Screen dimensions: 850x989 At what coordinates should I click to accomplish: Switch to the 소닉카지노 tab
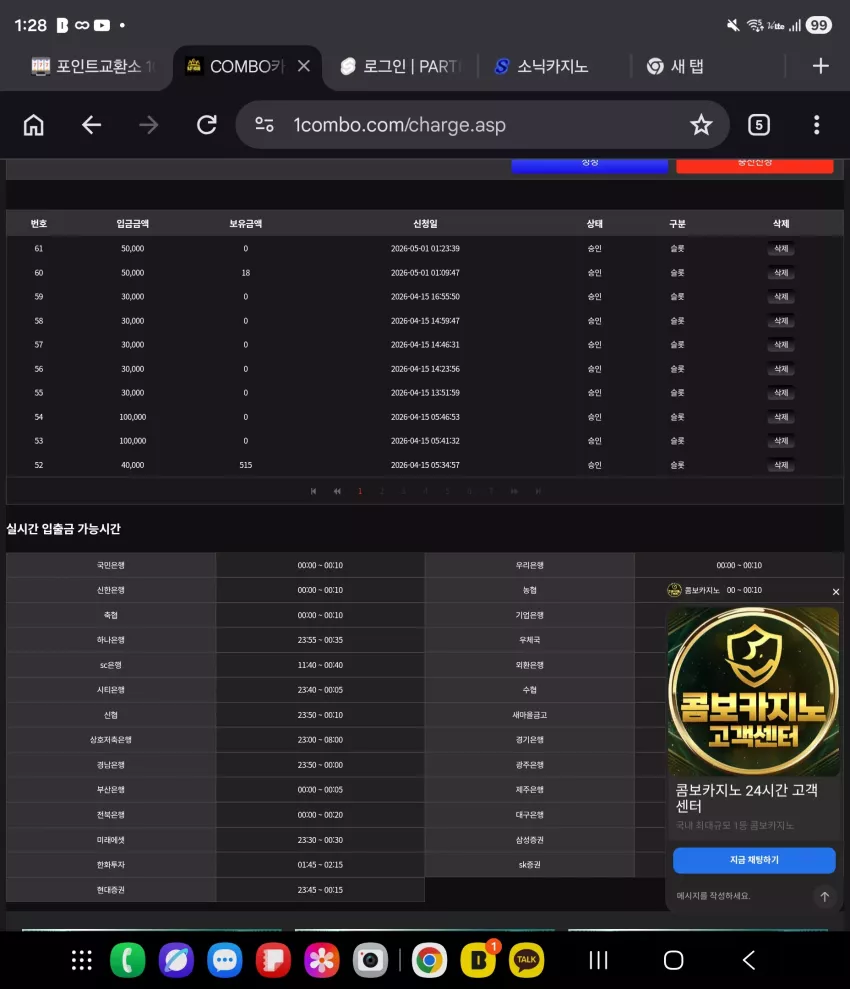click(542, 66)
